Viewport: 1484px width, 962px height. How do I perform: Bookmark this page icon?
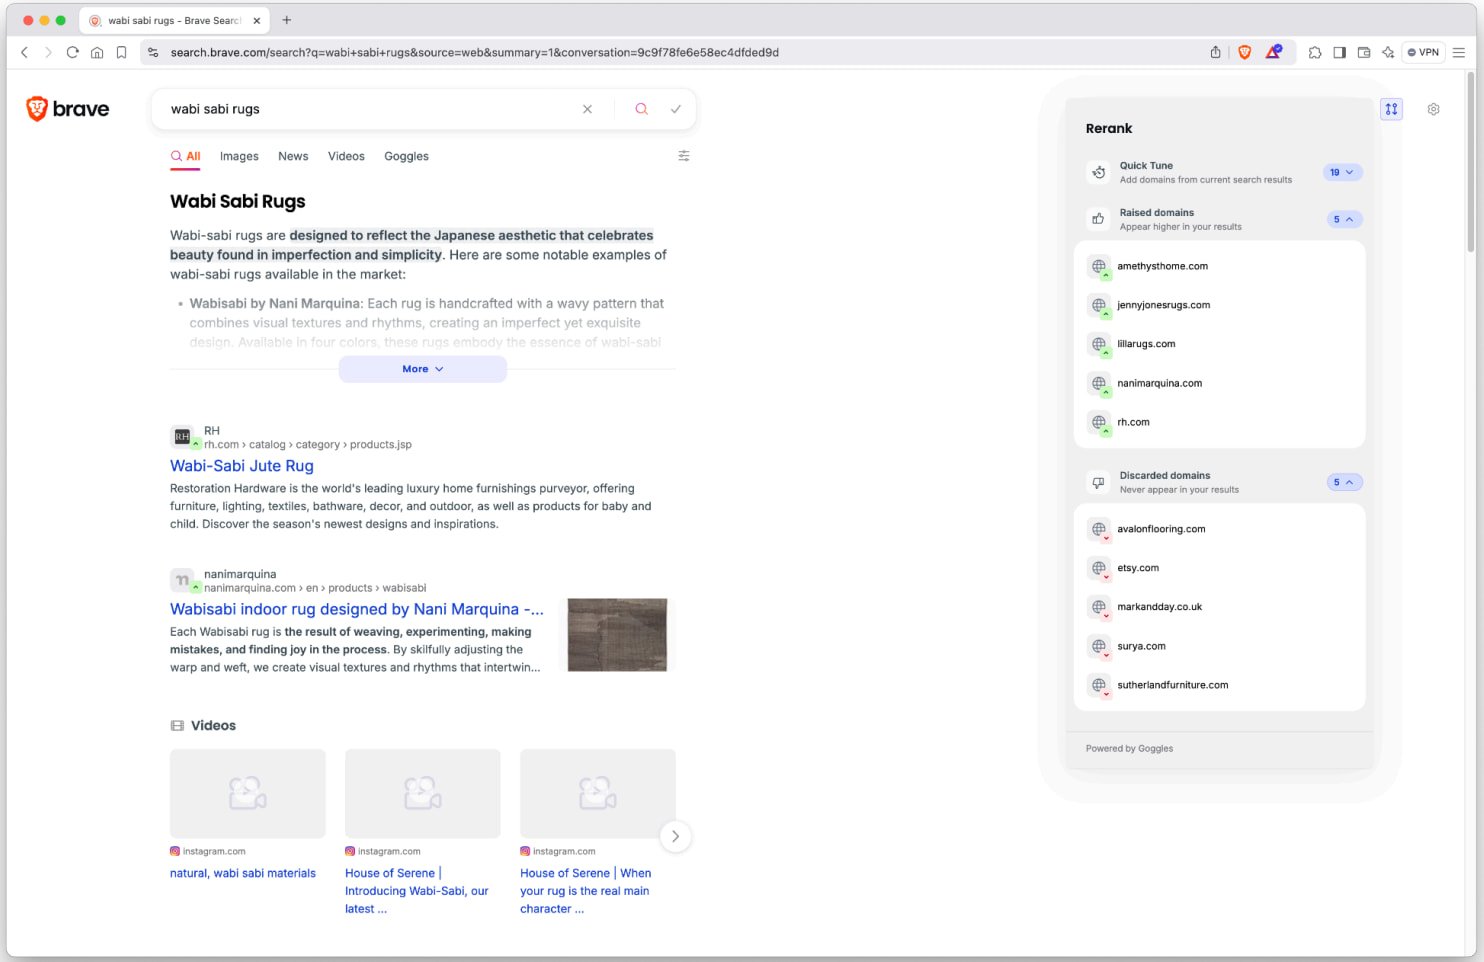(x=121, y=52)
